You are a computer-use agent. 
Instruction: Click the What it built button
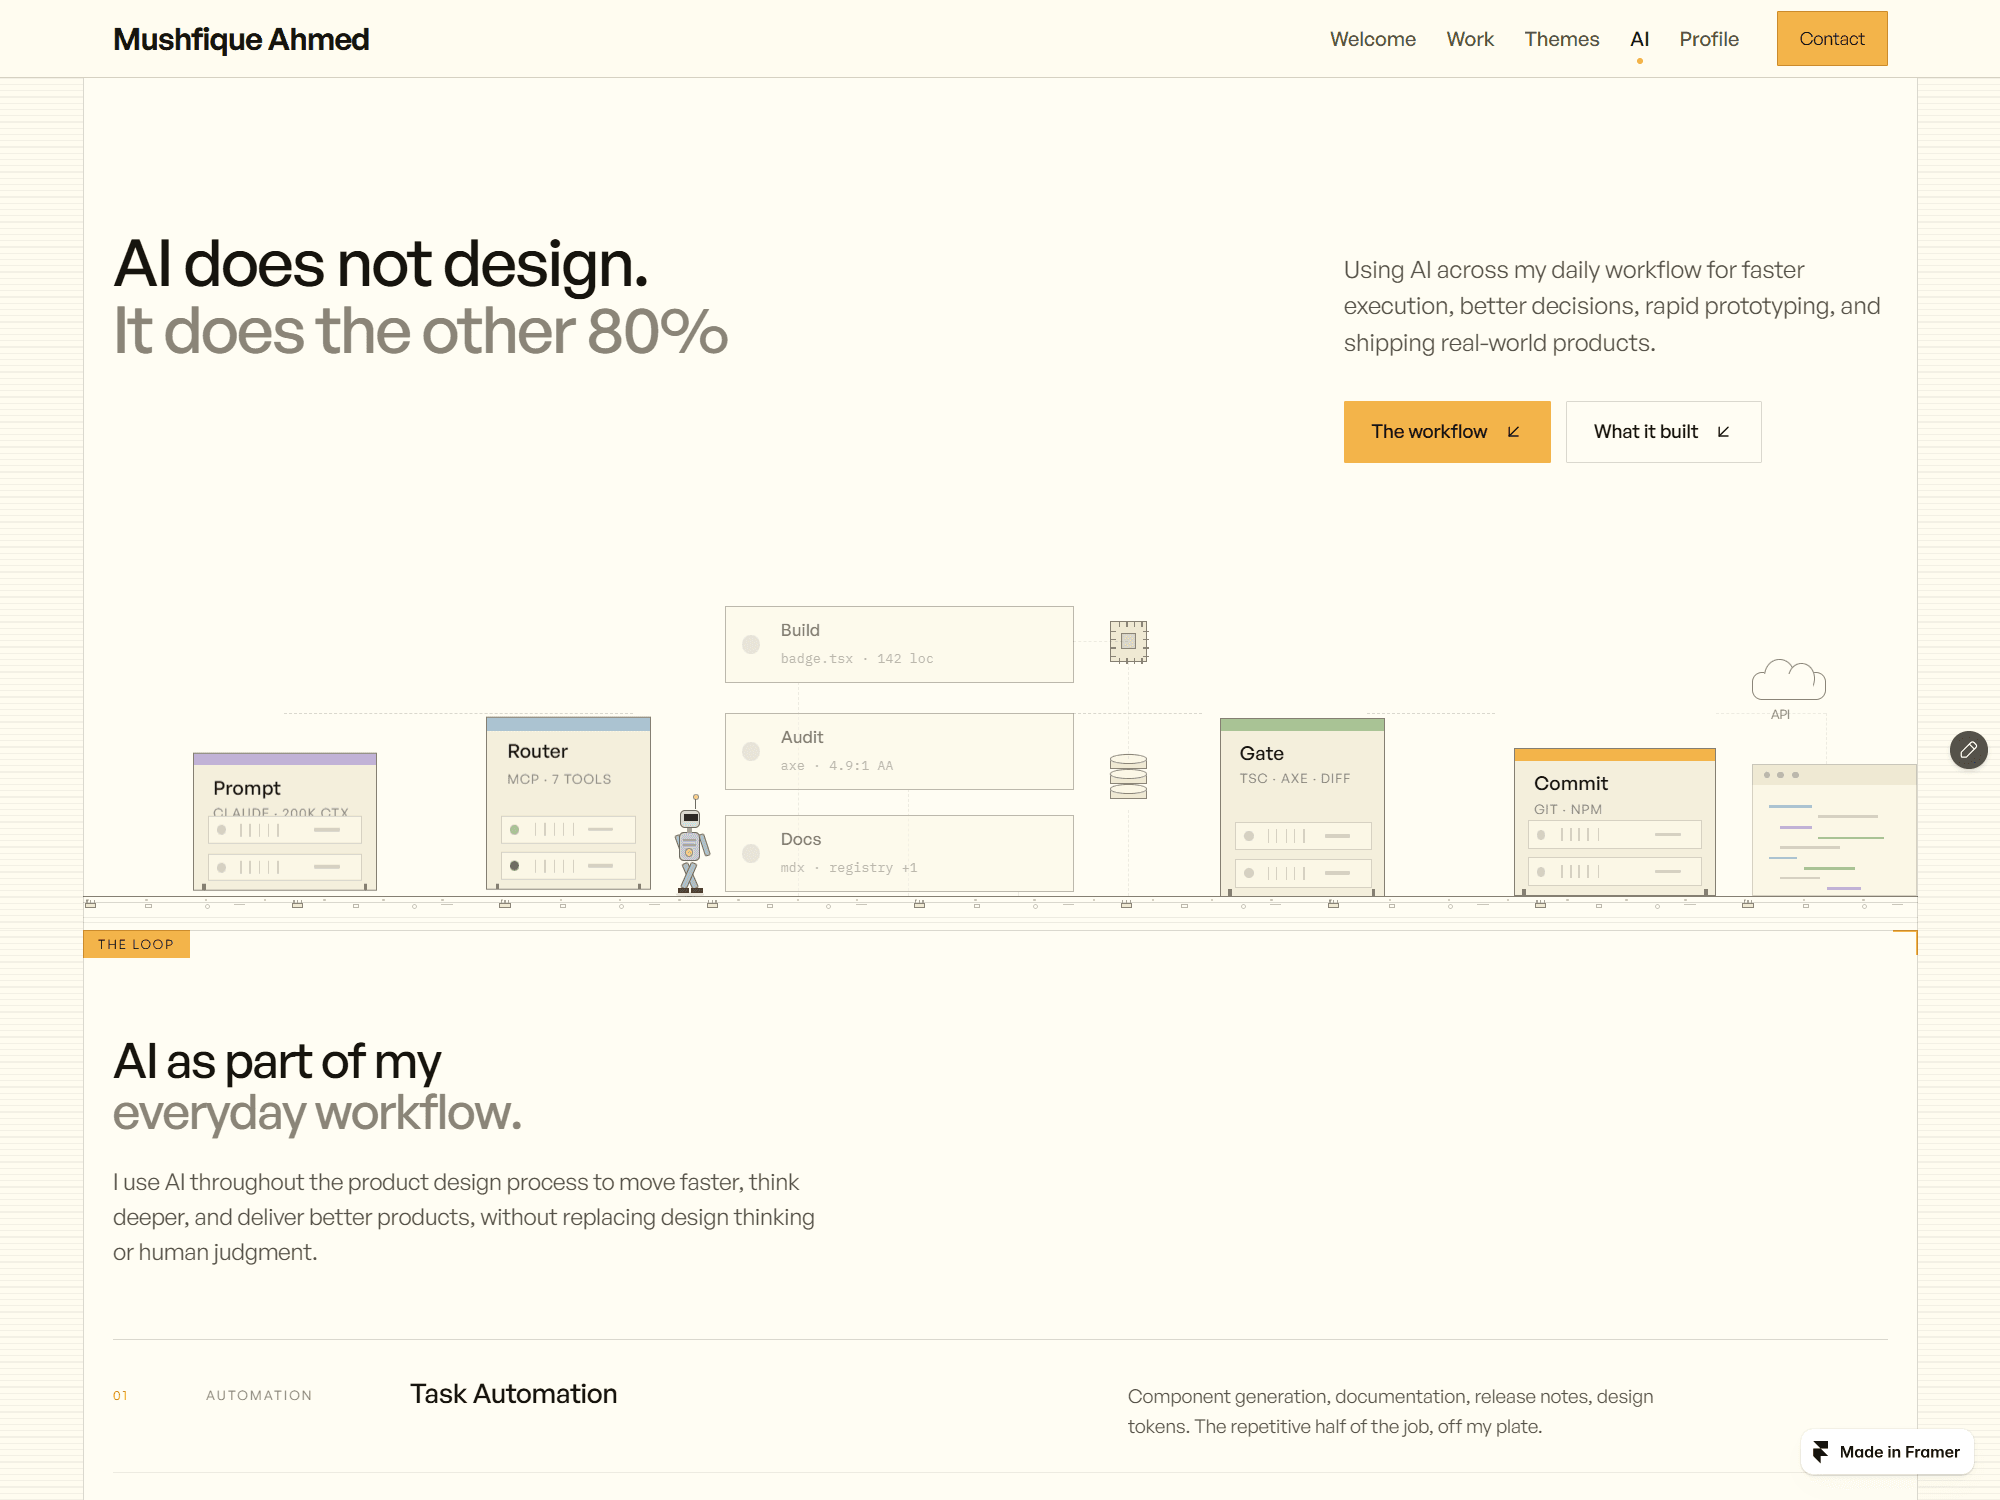[x=1663, y=432]
